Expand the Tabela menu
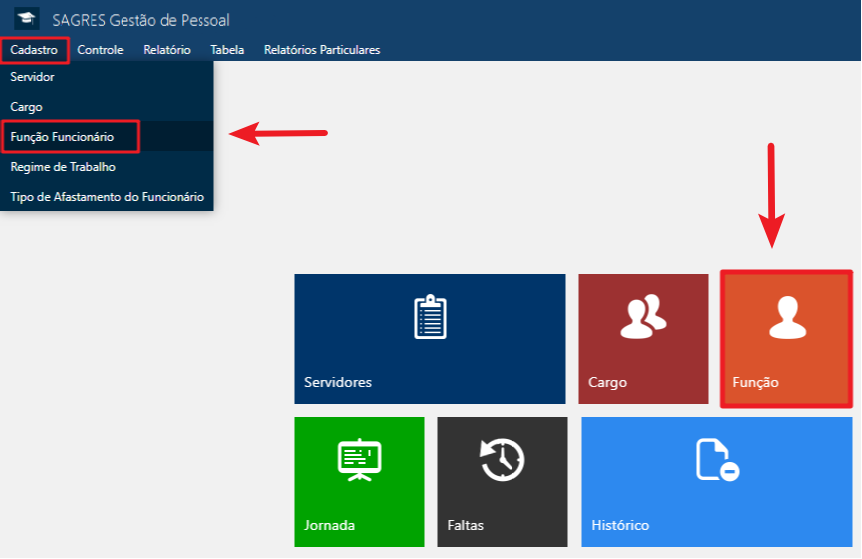 [227, 49]
